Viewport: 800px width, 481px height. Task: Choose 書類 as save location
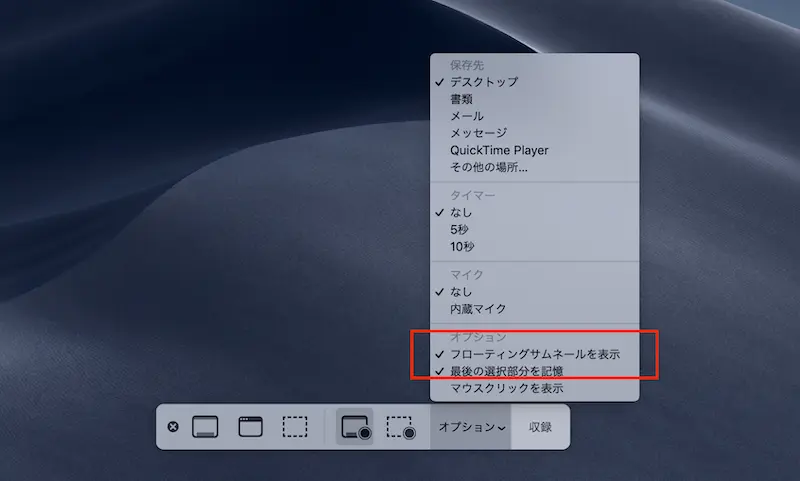click(535, 99)
